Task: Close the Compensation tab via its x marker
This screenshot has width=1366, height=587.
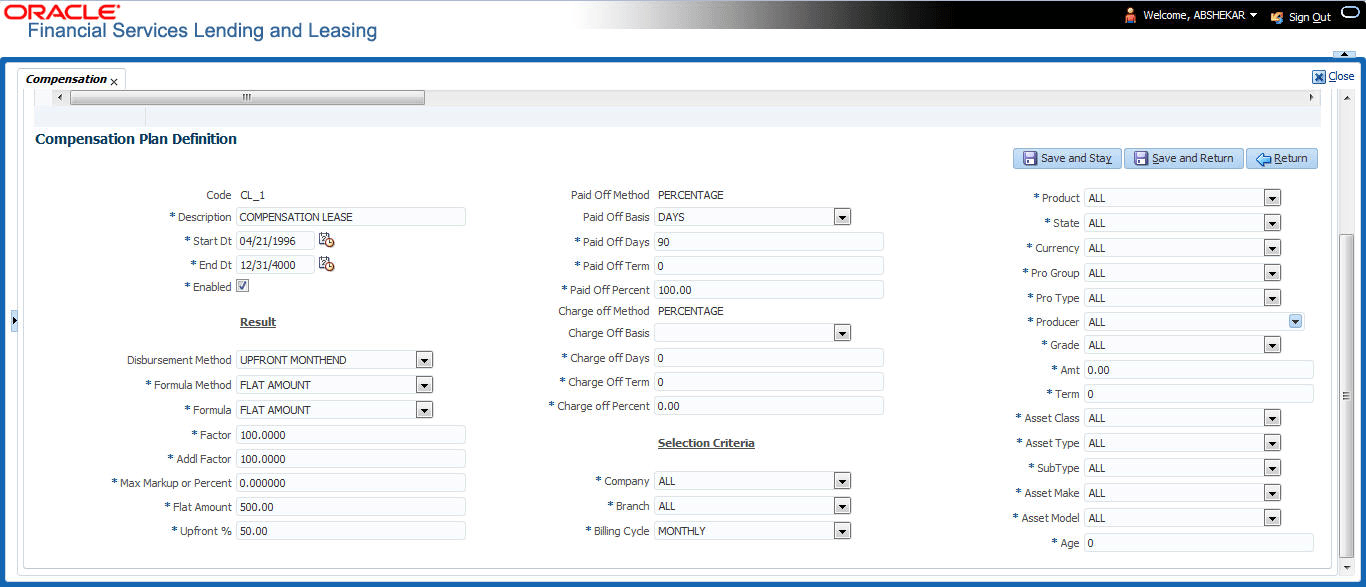Action: pos(114,79)
